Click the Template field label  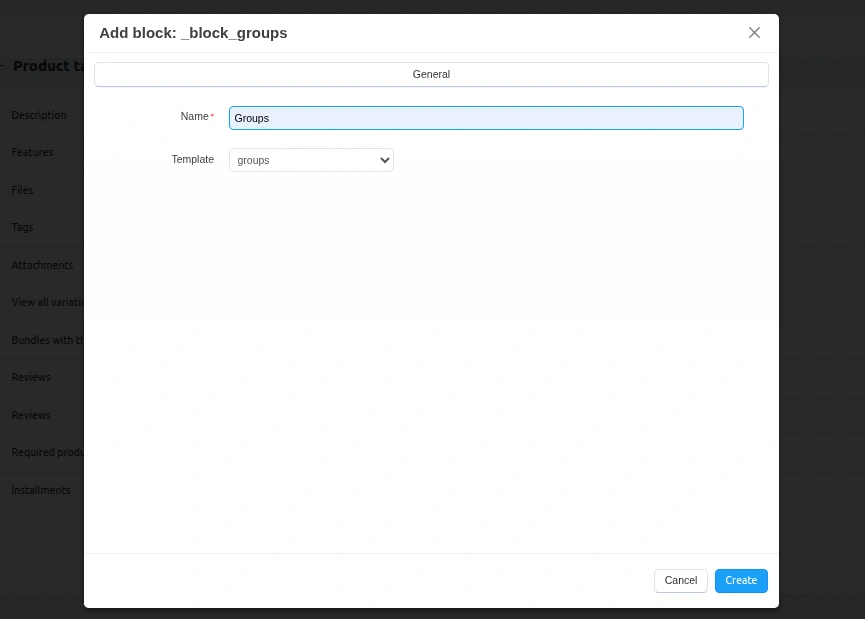click(x=192, y=159)
